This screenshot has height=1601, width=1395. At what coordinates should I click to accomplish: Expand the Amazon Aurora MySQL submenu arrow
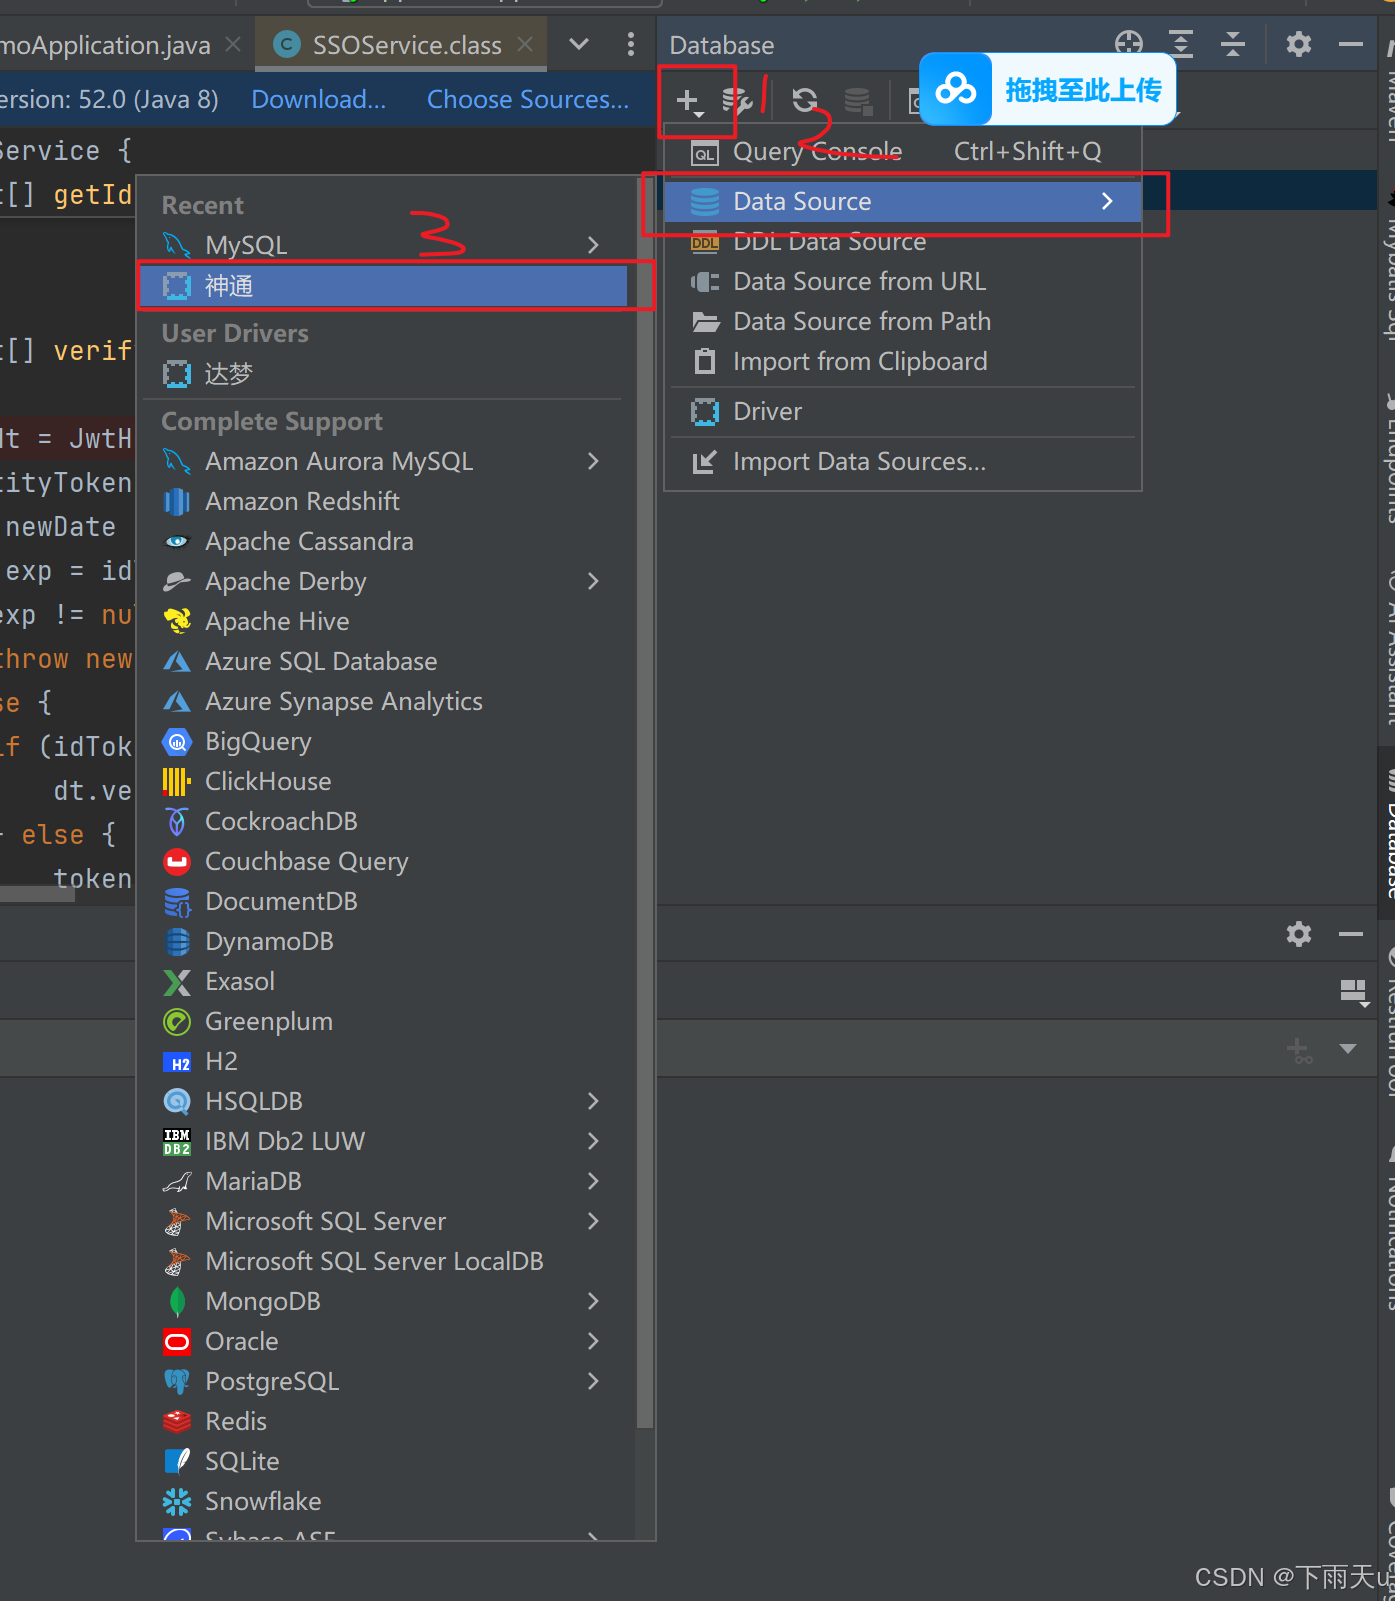pos(593,461)
